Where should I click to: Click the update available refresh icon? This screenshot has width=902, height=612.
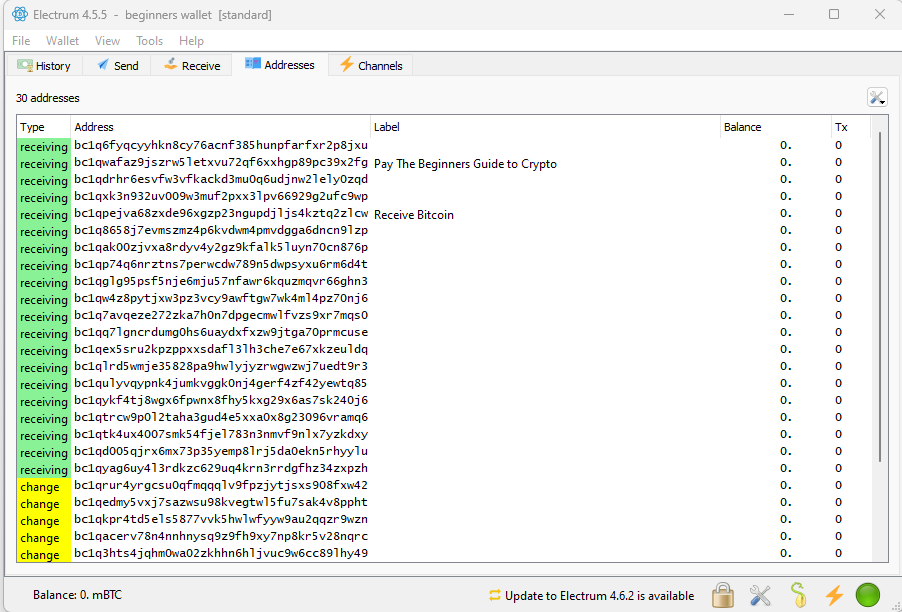point(494,596)
